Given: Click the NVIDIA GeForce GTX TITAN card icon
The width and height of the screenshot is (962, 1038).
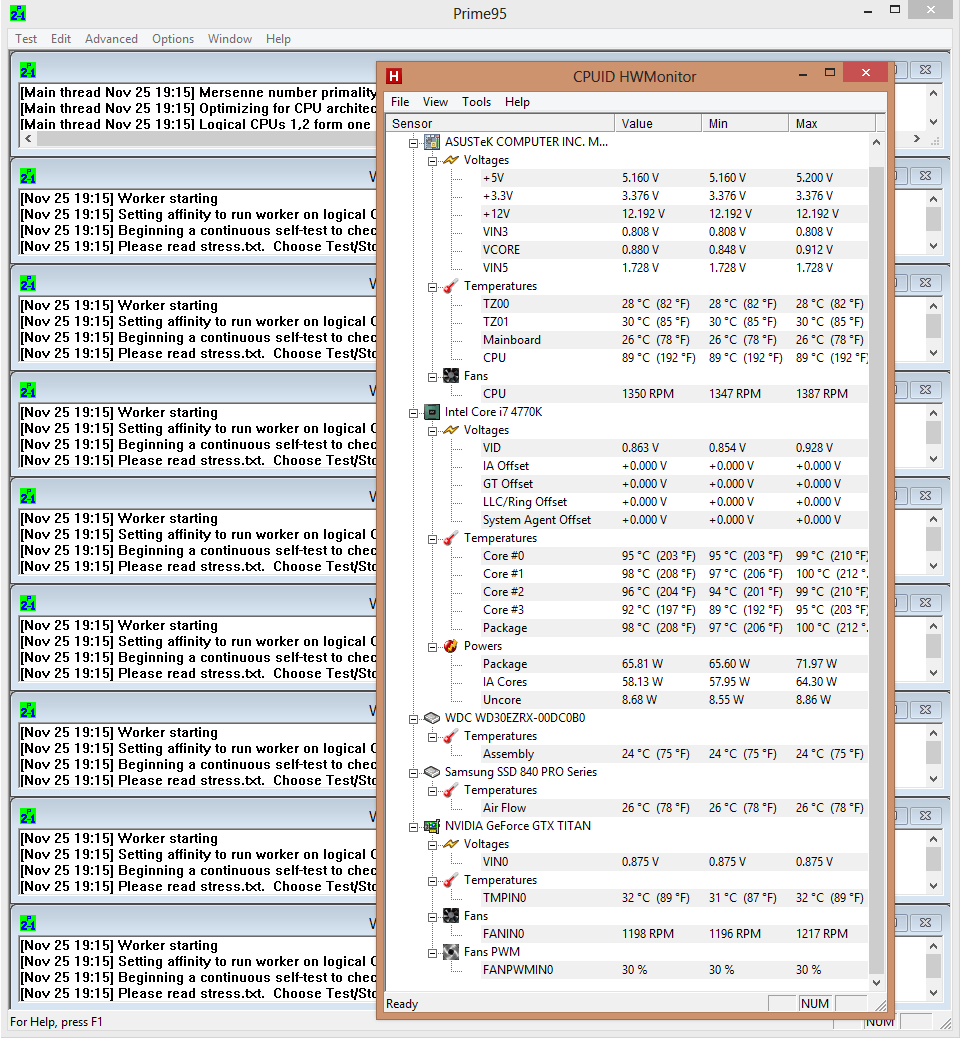Looking at the screenshot, I should pos(432,826).
